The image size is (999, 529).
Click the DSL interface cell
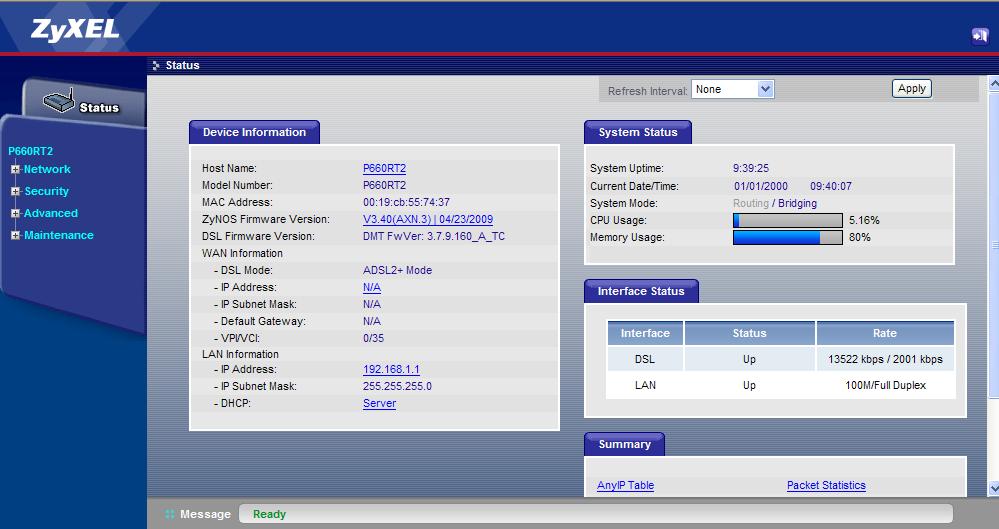tap(645, 359)
